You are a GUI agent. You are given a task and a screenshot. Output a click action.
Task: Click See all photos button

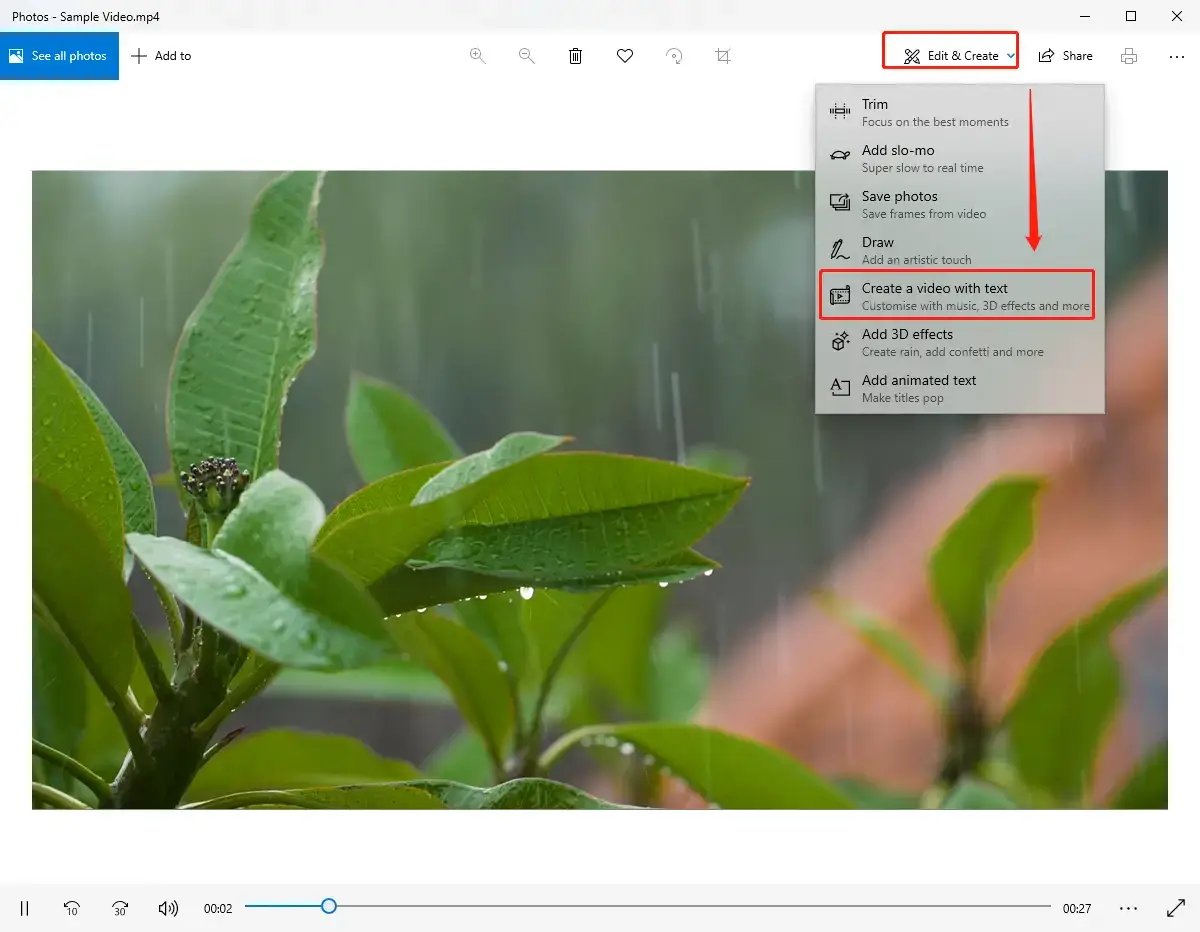point(59,56)
